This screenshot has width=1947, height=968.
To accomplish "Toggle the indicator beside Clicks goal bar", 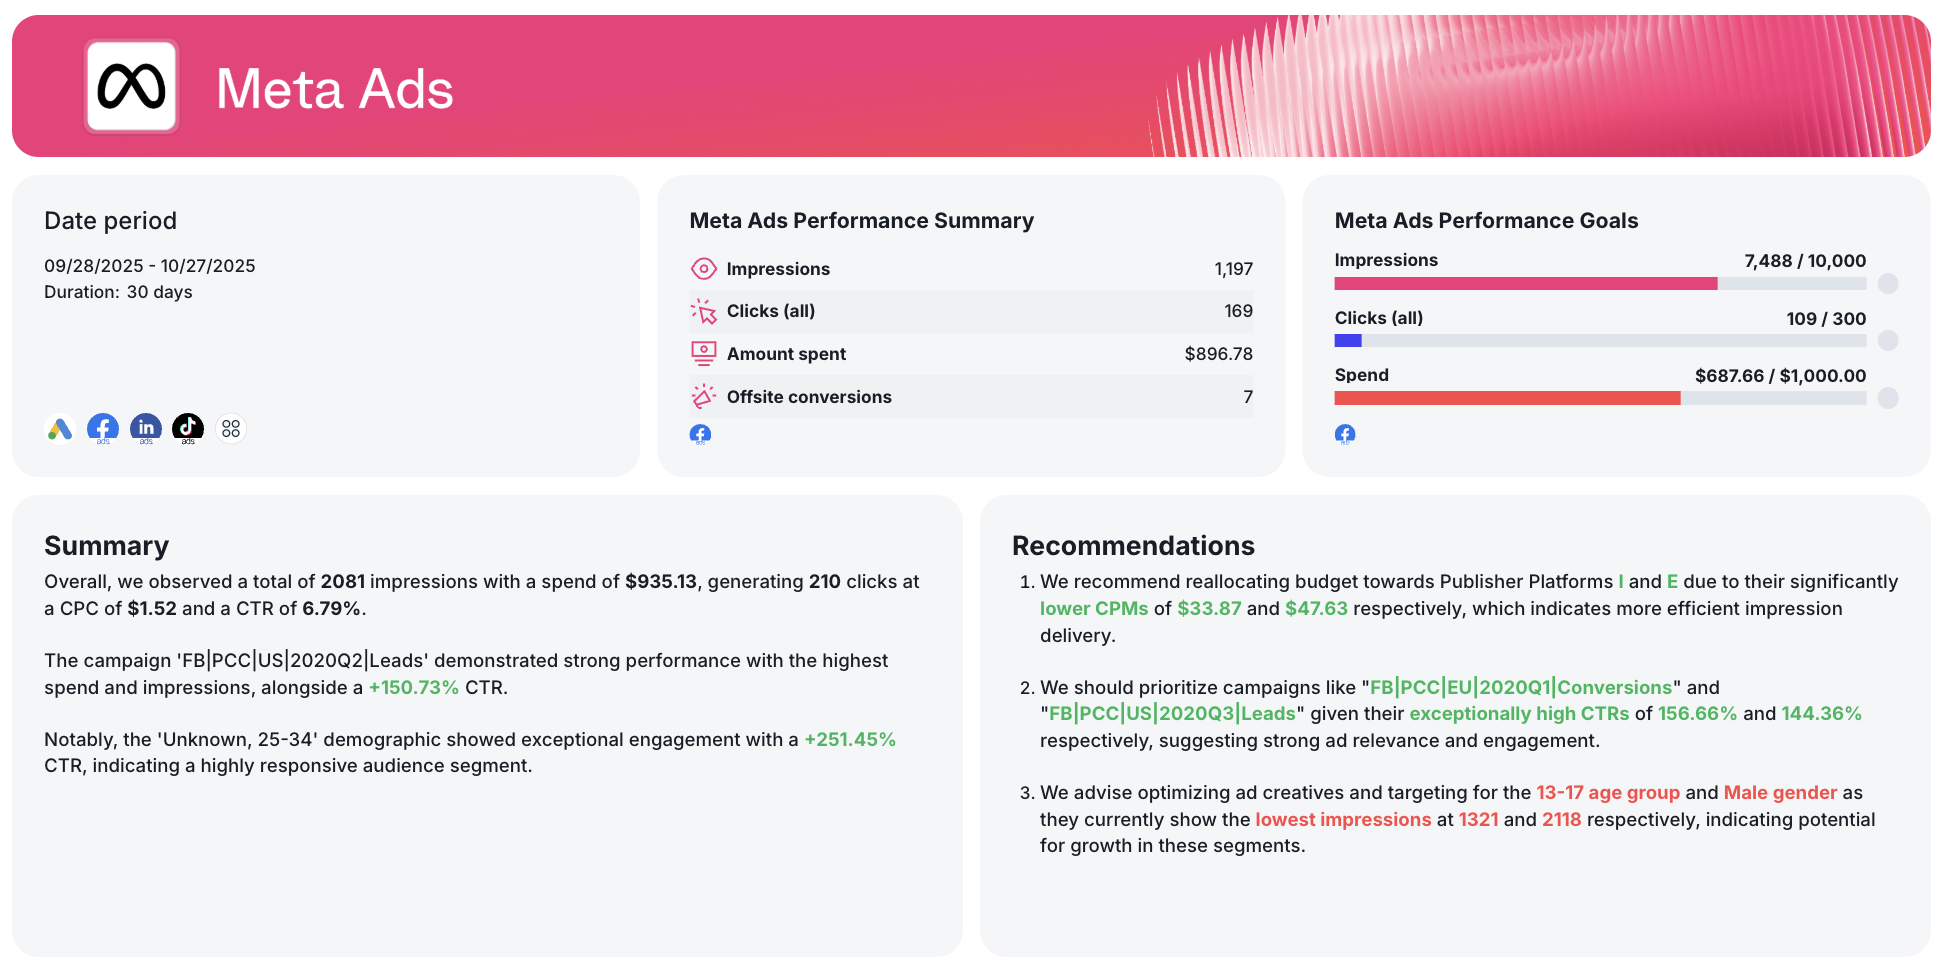I will (1888, 340).
